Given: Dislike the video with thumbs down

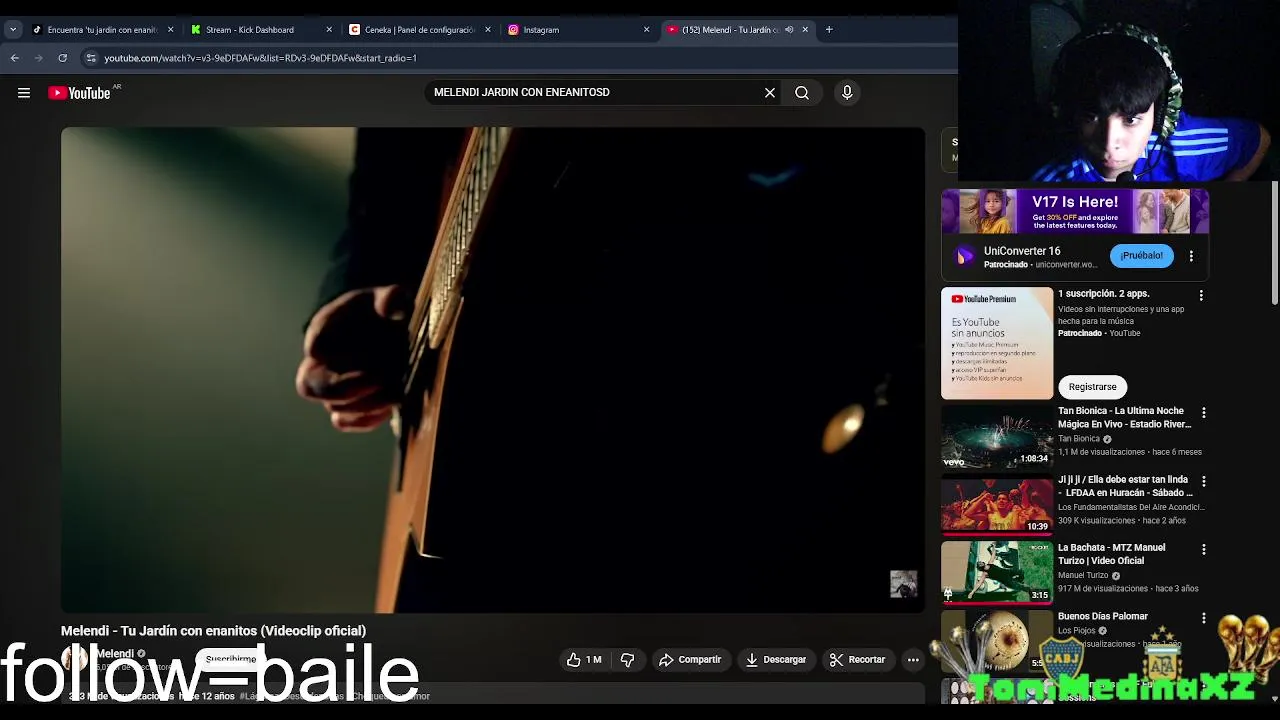Looking at the screenshot, I should click(627, 660).
